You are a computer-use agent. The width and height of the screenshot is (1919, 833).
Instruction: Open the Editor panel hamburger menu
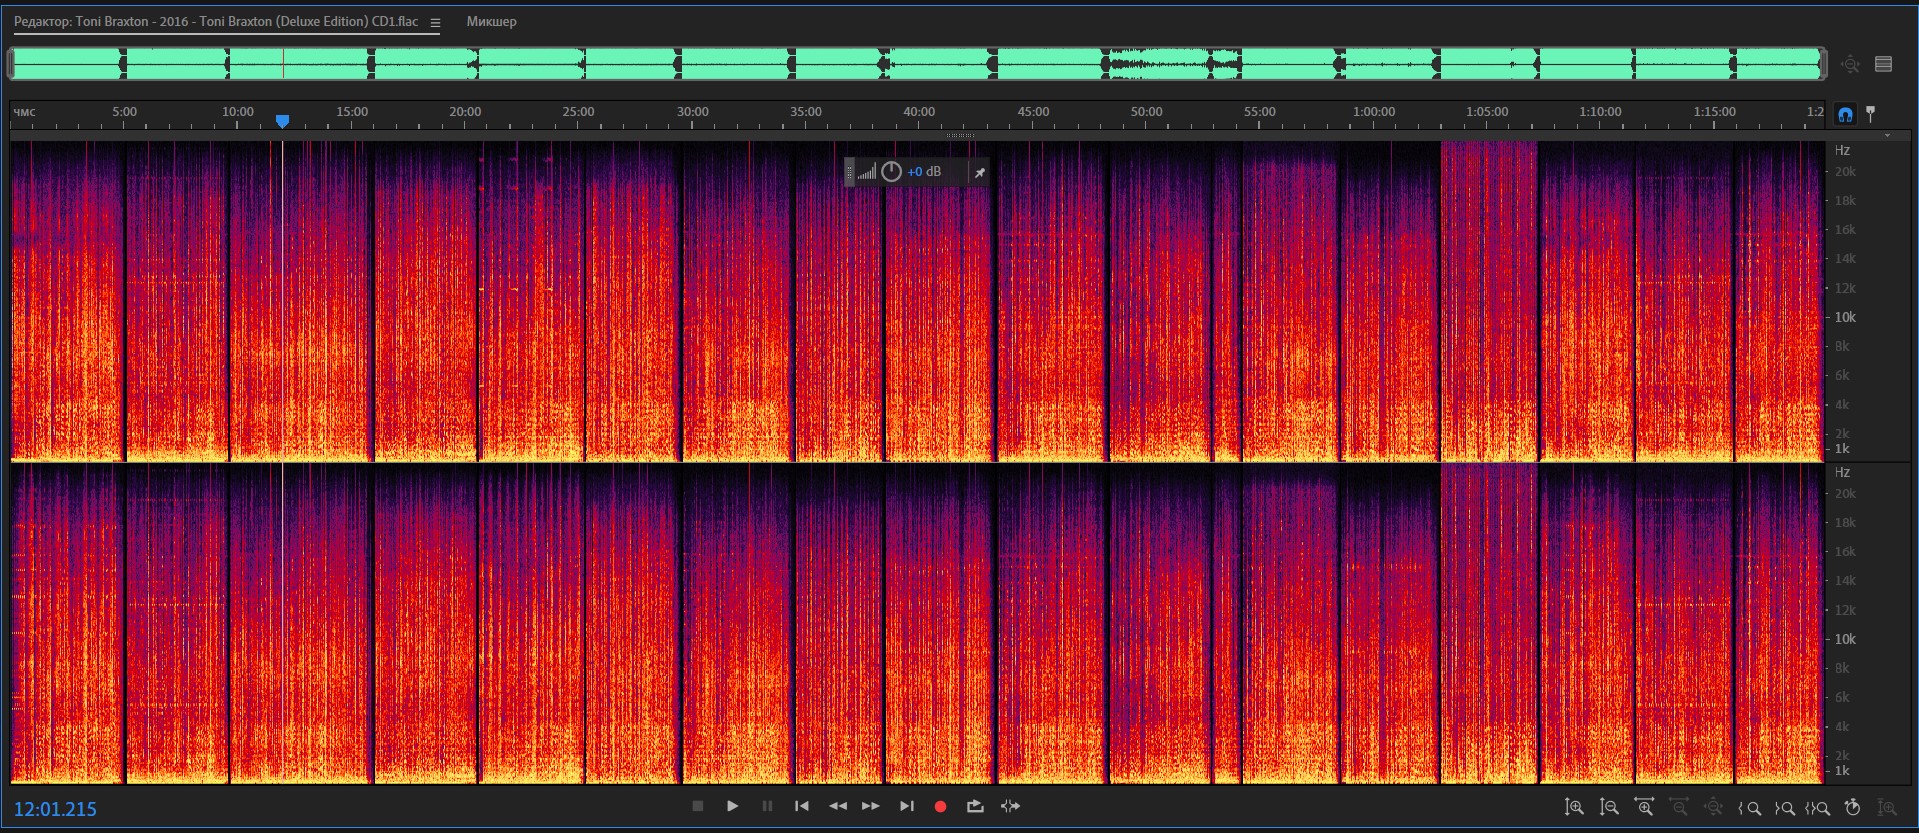[435, 22]
